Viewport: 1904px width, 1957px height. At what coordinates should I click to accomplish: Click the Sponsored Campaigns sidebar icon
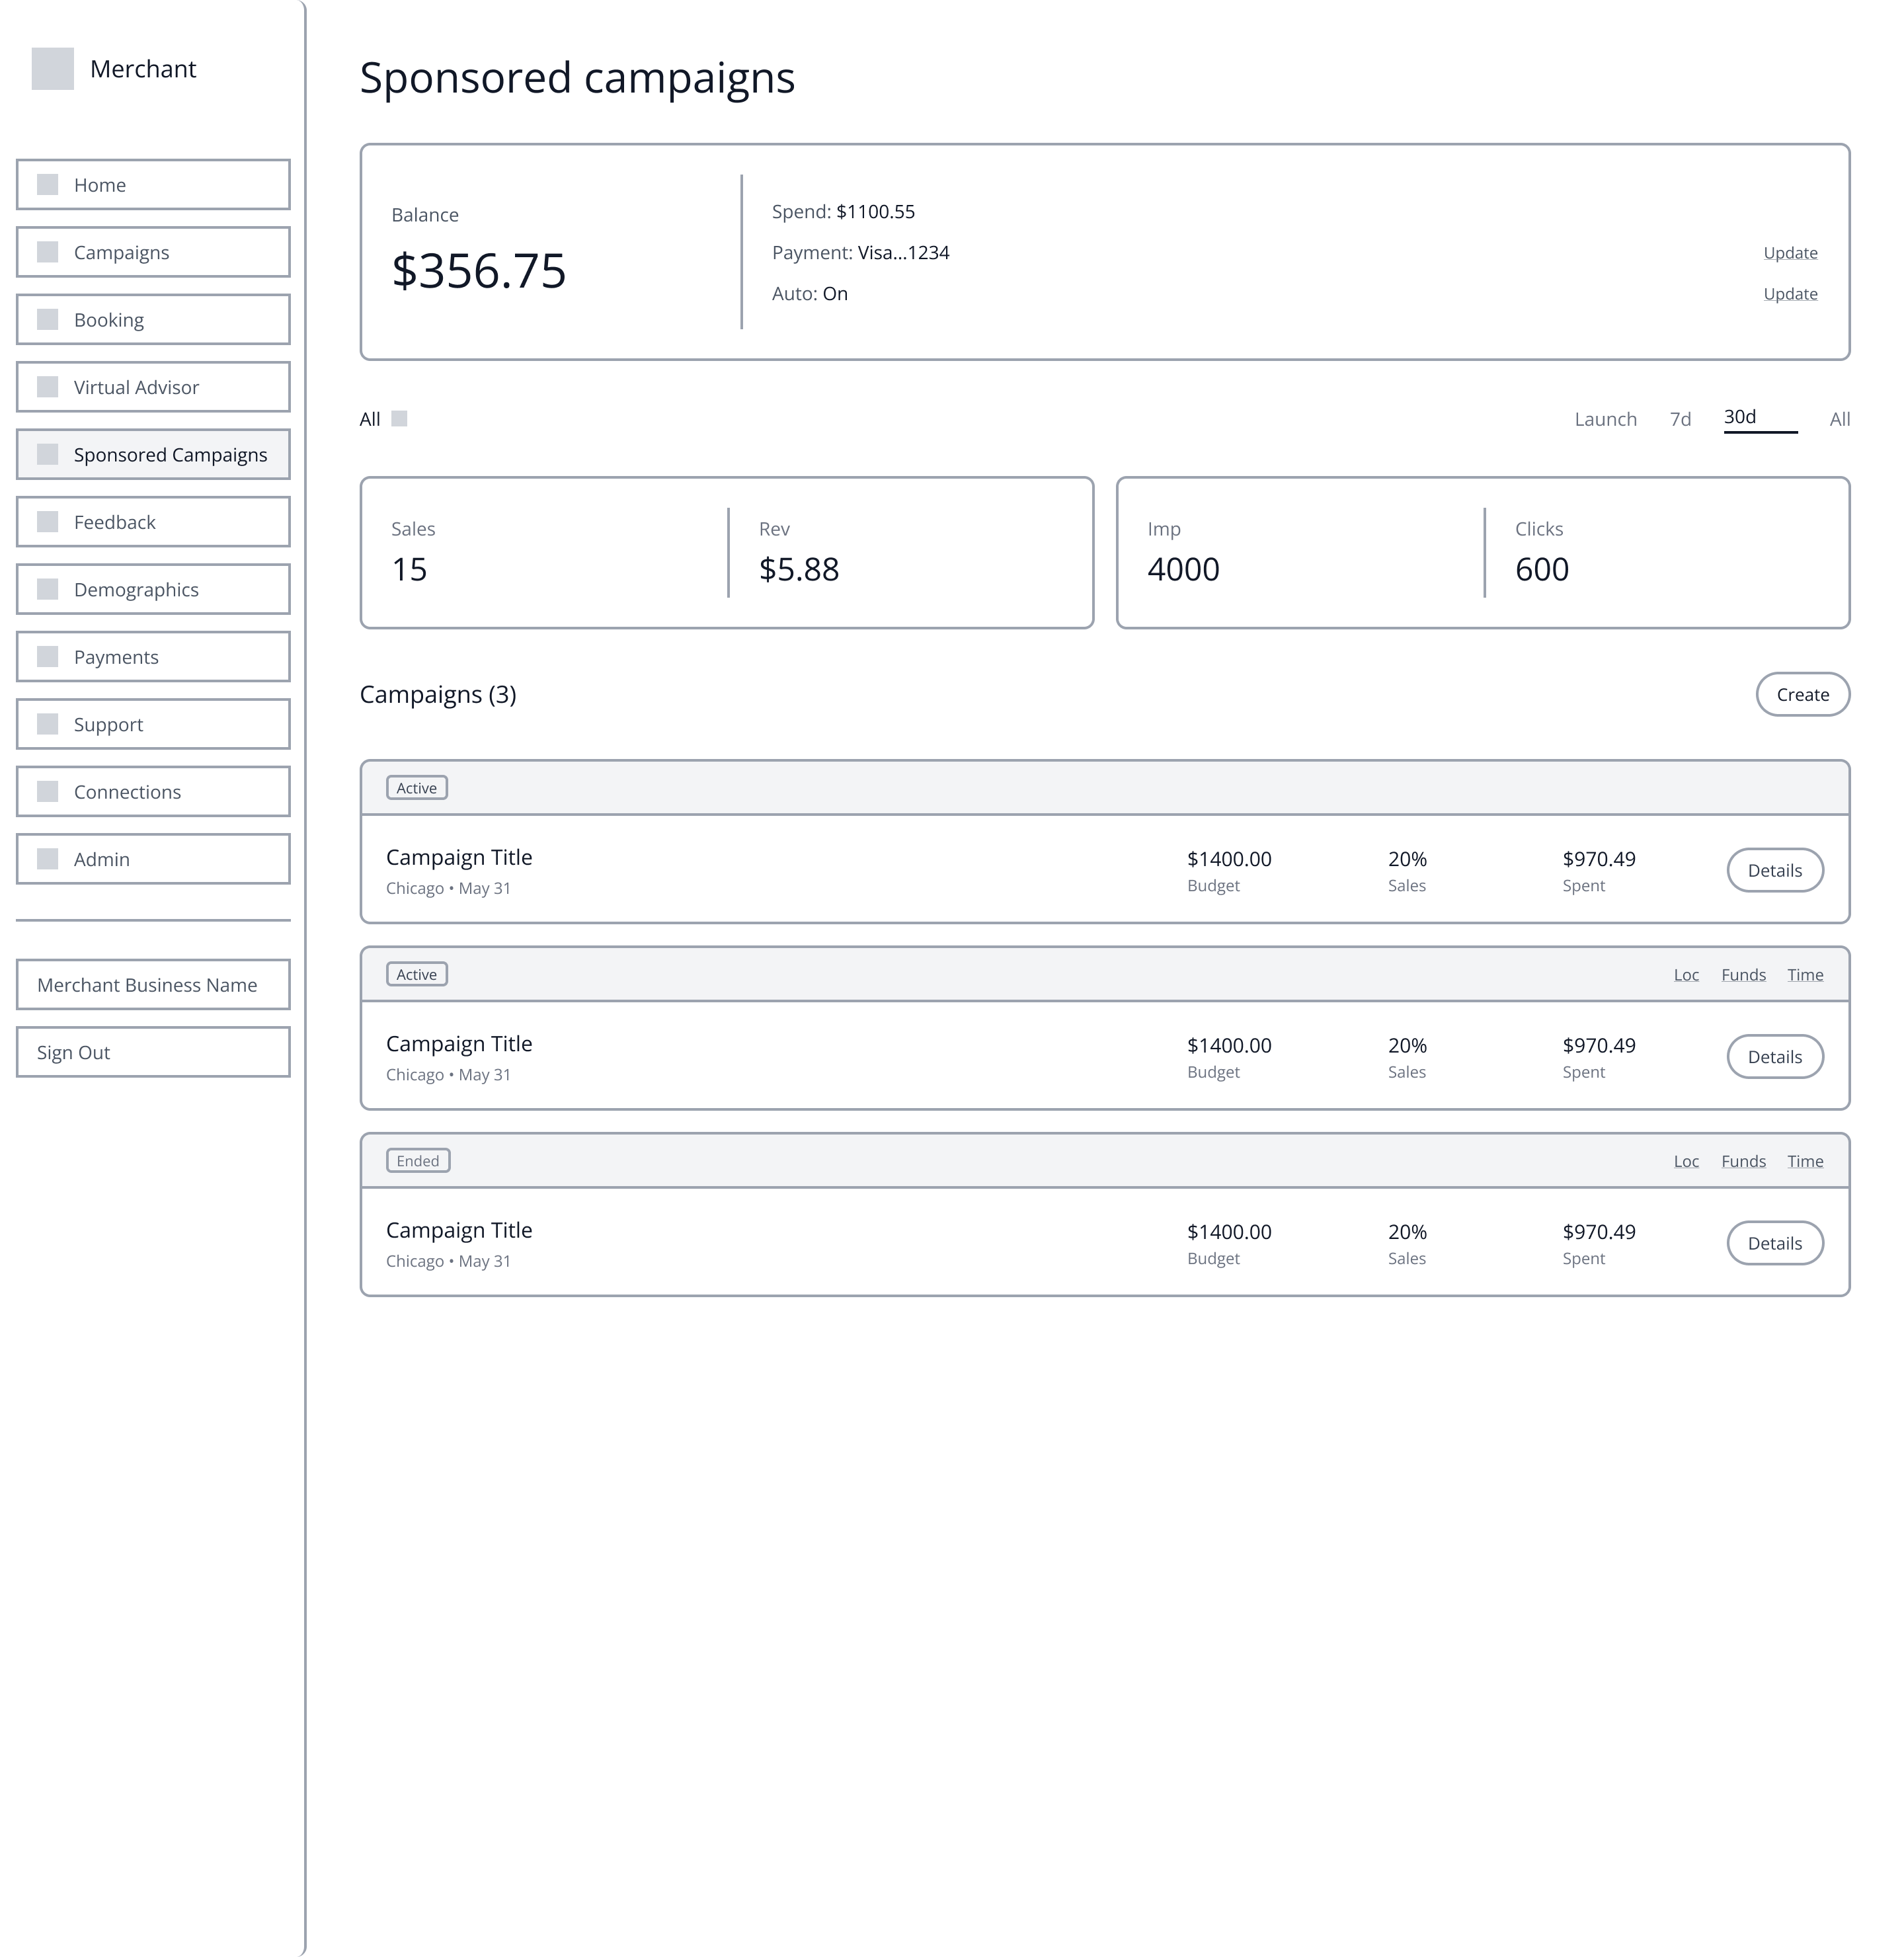tap(47, 454)
